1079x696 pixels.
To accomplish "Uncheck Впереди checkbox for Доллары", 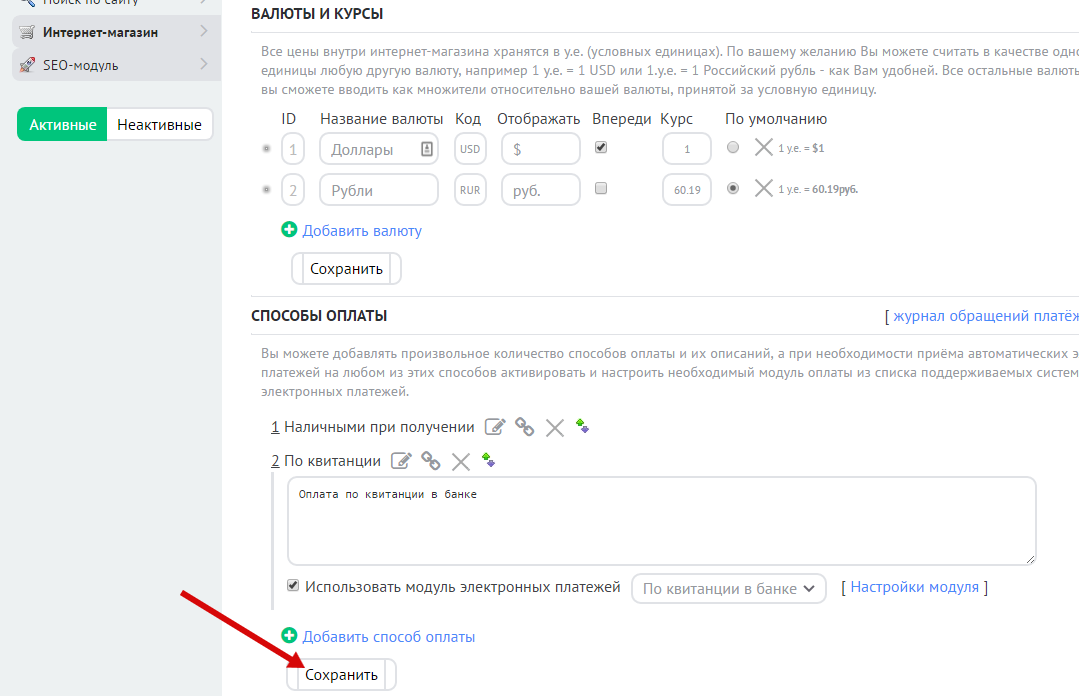I will pos(601,147).
